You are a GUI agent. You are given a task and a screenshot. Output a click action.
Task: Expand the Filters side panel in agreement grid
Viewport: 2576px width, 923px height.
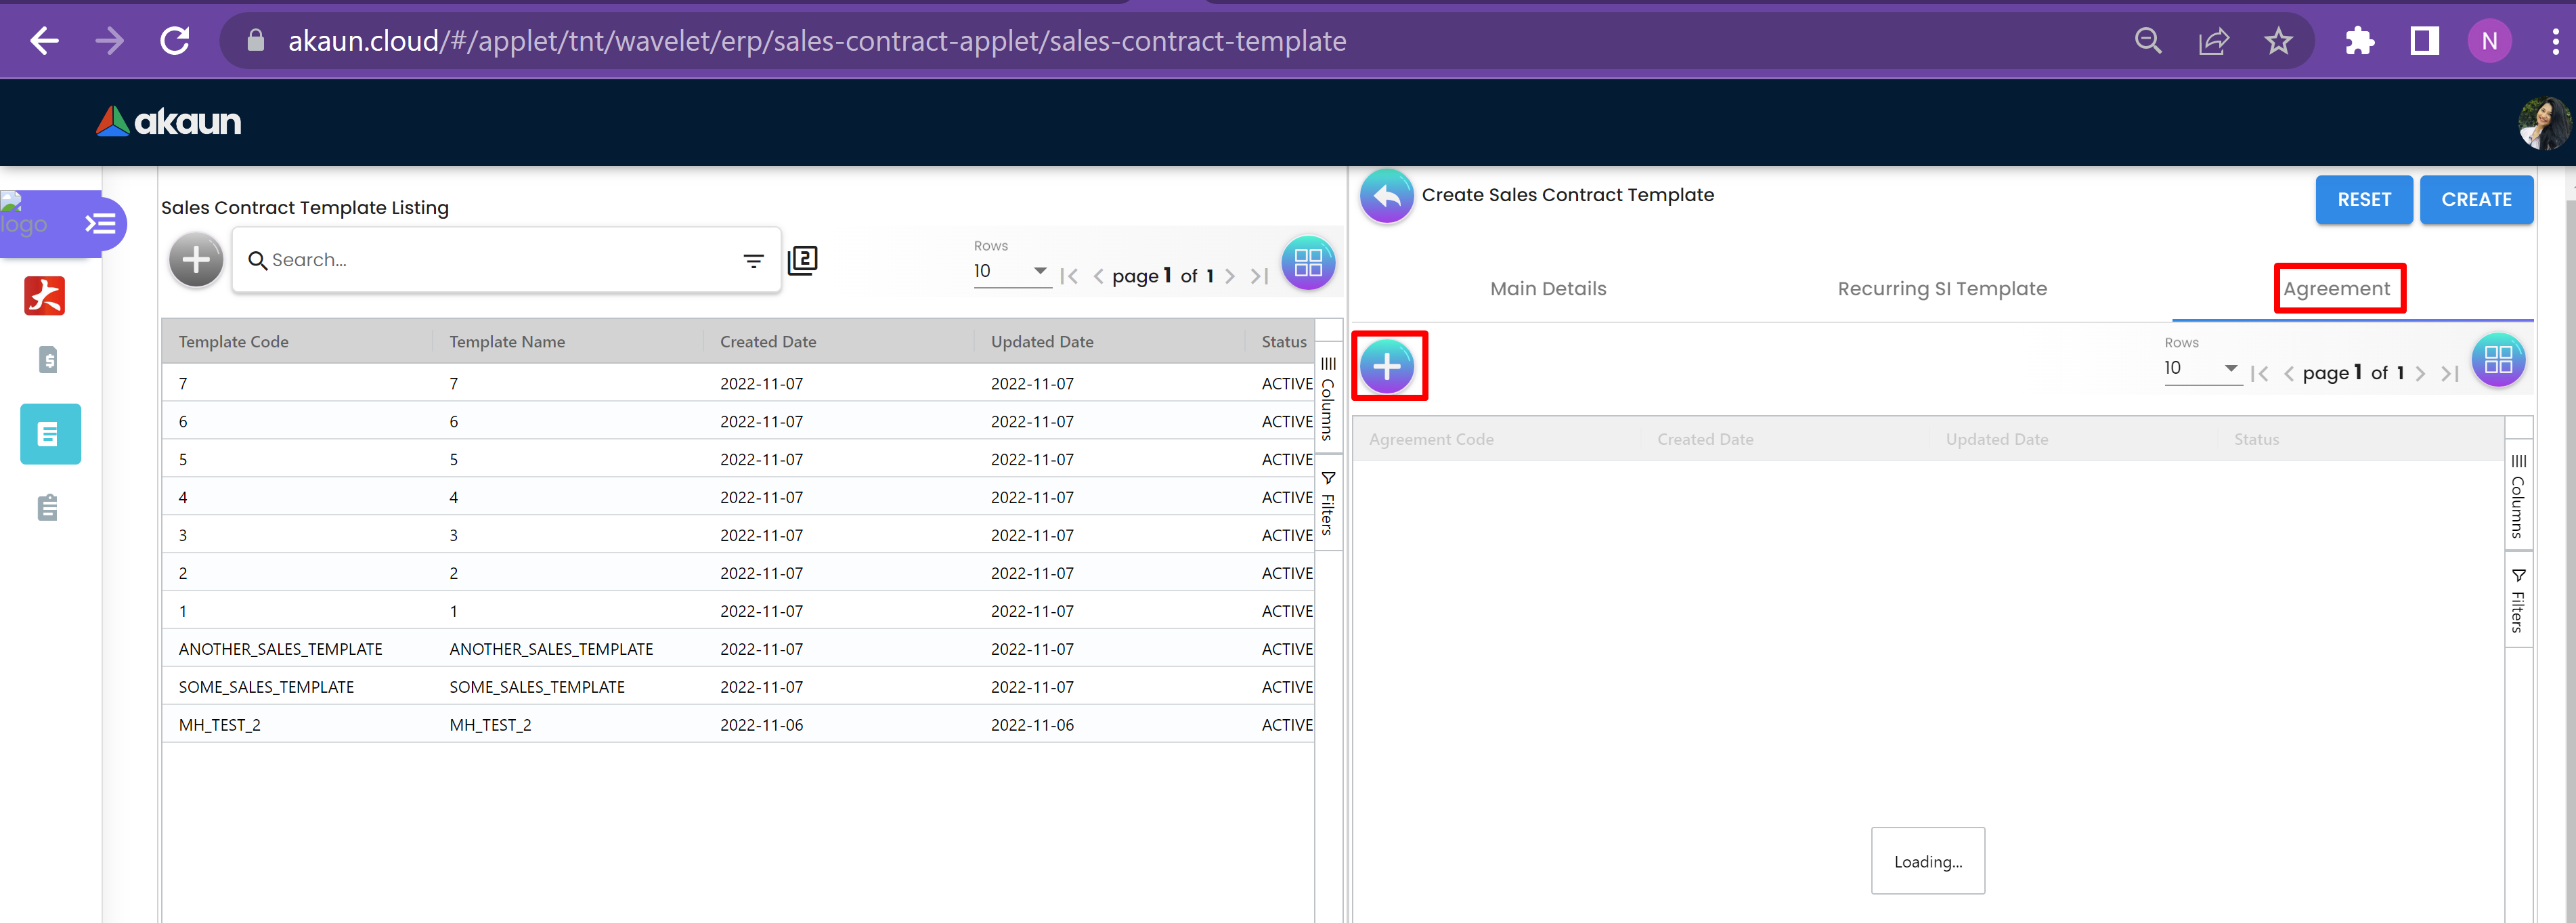point(2517,601)
